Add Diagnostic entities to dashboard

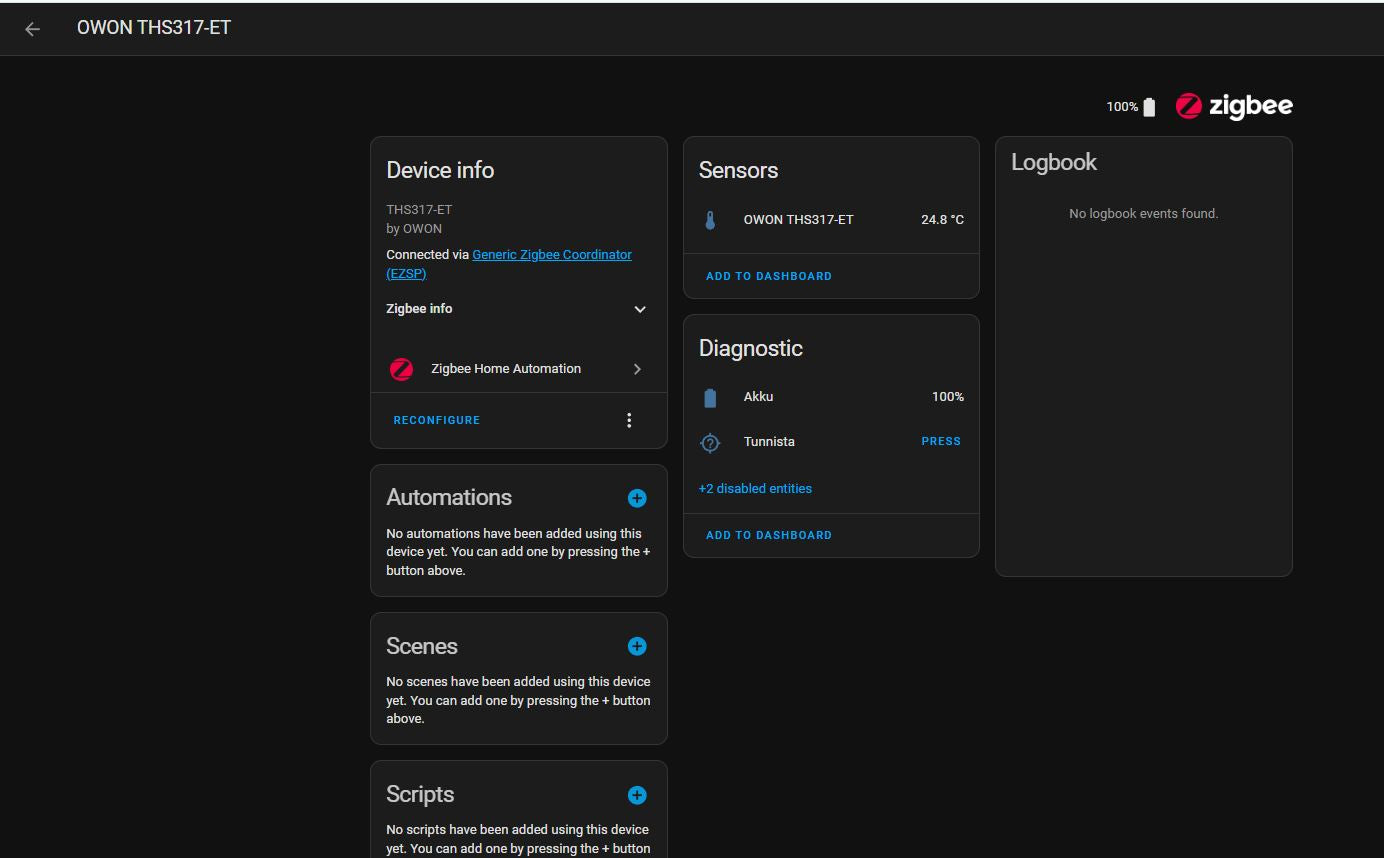pos(769,535)
